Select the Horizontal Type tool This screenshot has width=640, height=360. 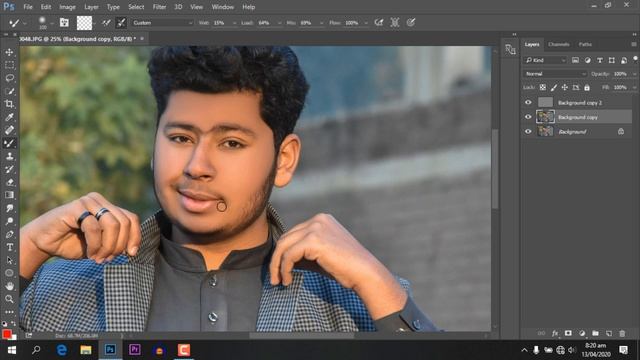[9, 247]
